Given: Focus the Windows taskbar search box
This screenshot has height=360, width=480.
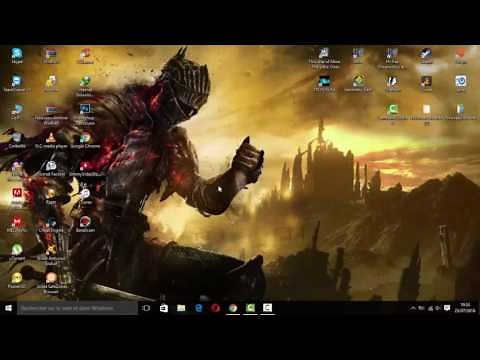Looking at the screenshot, I should 77,308.
